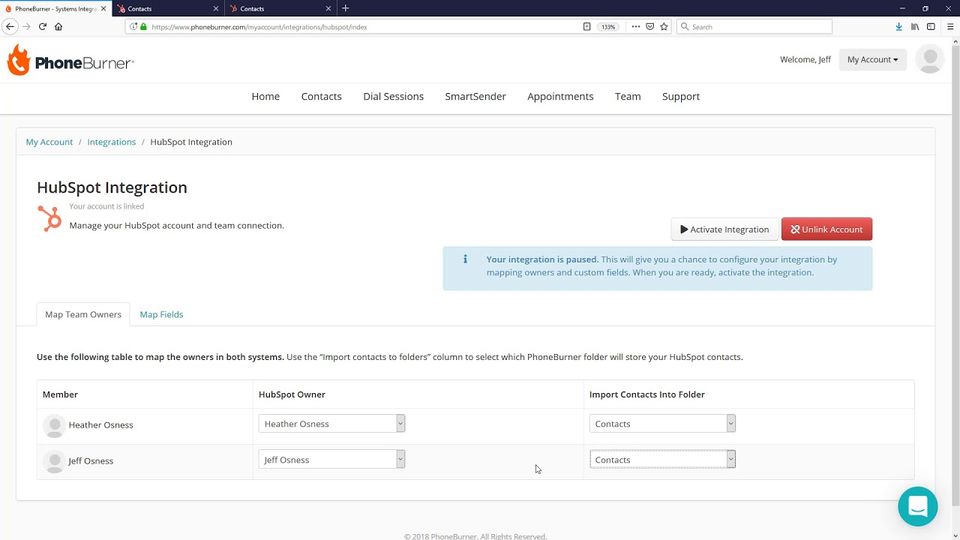Reset the 133% zoom level indicator
Image resolution: width=960 pixels, height=540 pixels.
point(608,27)
